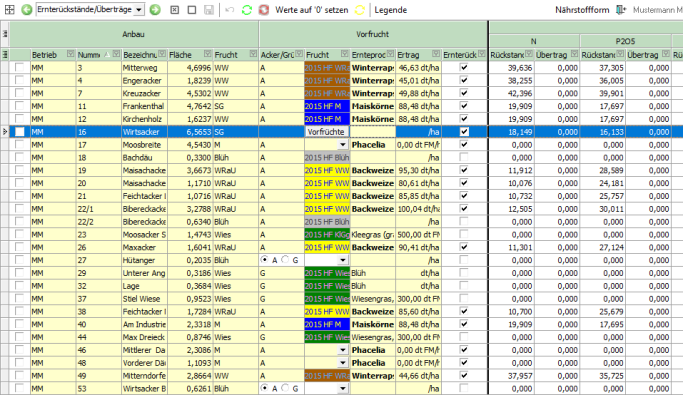Click N Rückstand value '42,396'
This screenshot has height=395, width=683.
(x=512, y=93)
